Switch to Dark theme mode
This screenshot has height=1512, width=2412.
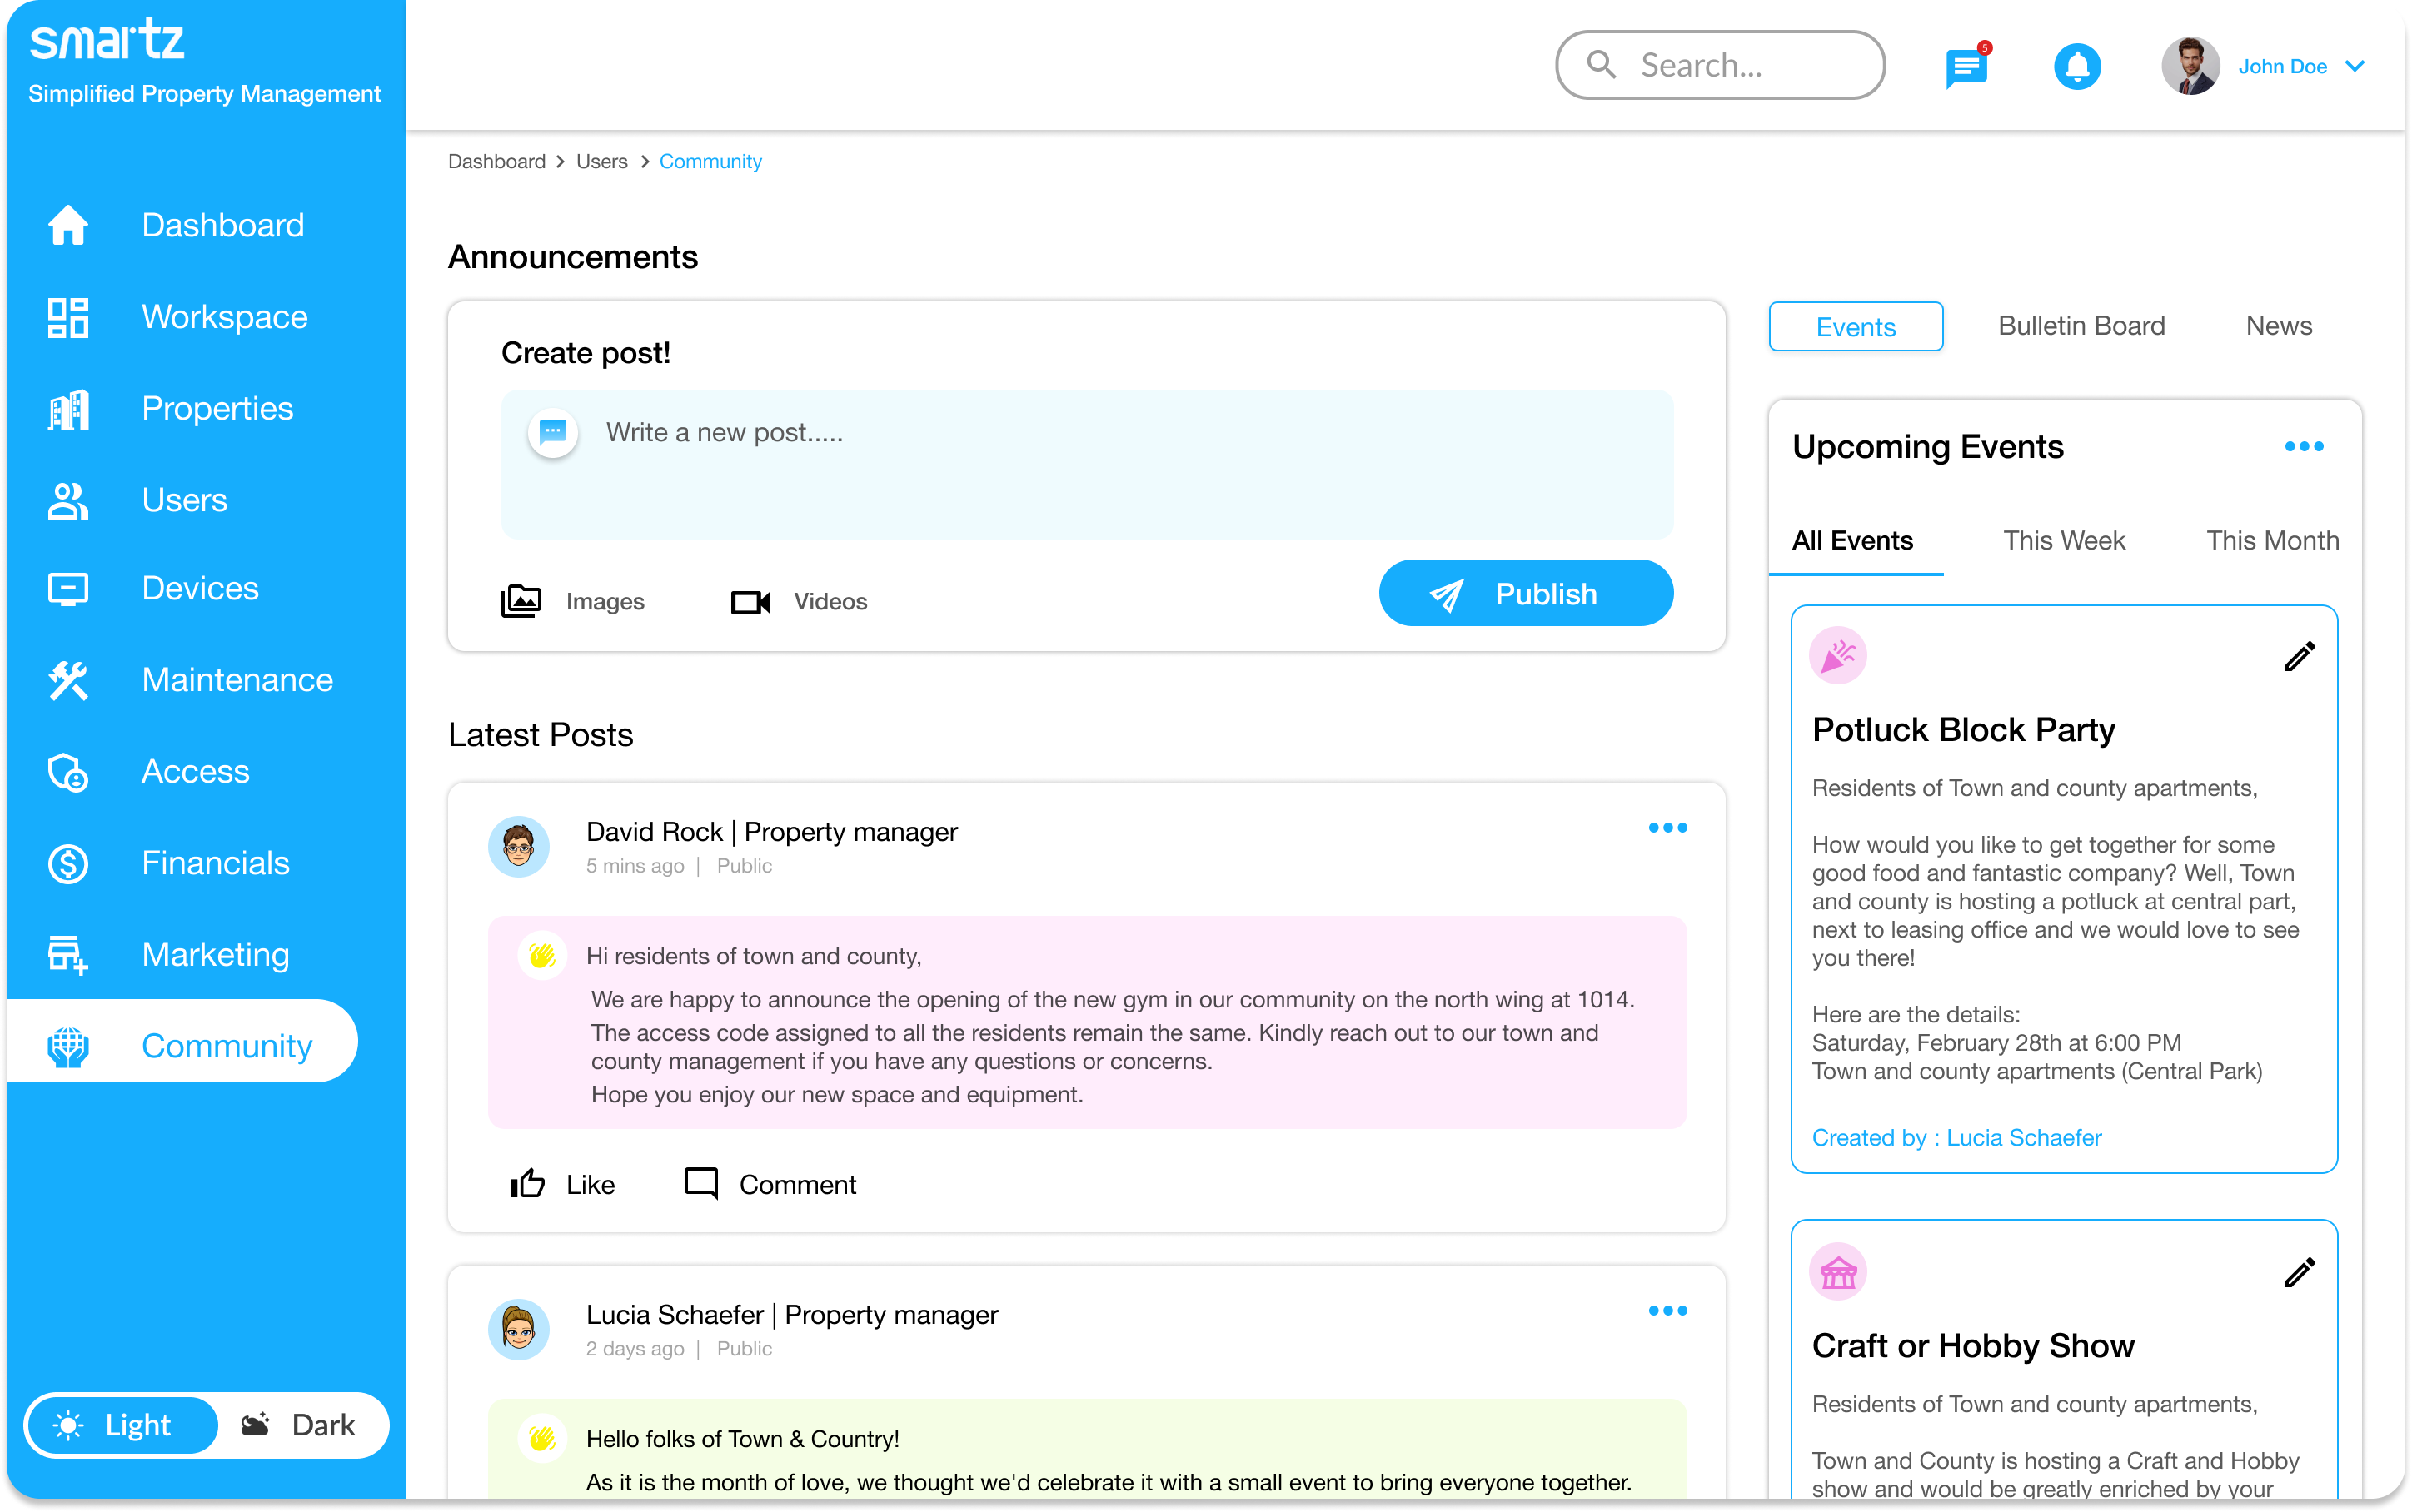(x=299, y=1425)
